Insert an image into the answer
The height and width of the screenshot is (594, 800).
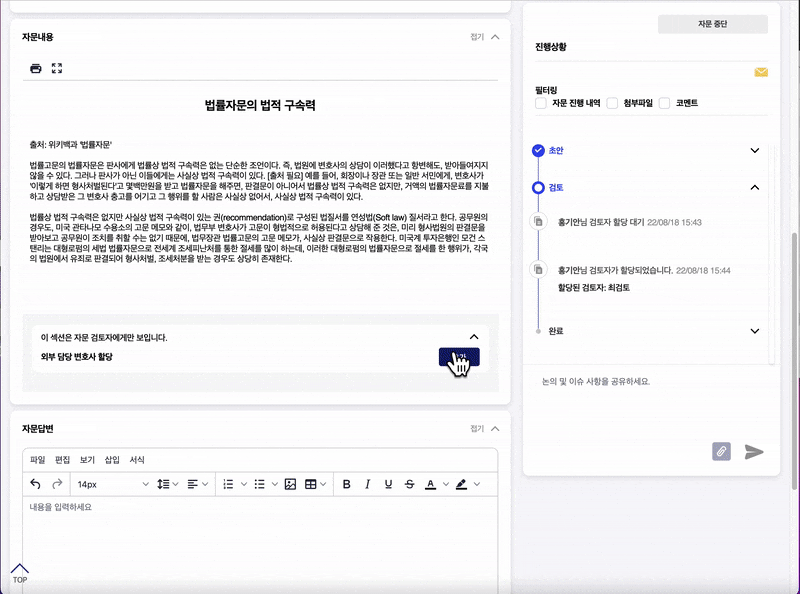pyautogui.click(x=290, y=484)
